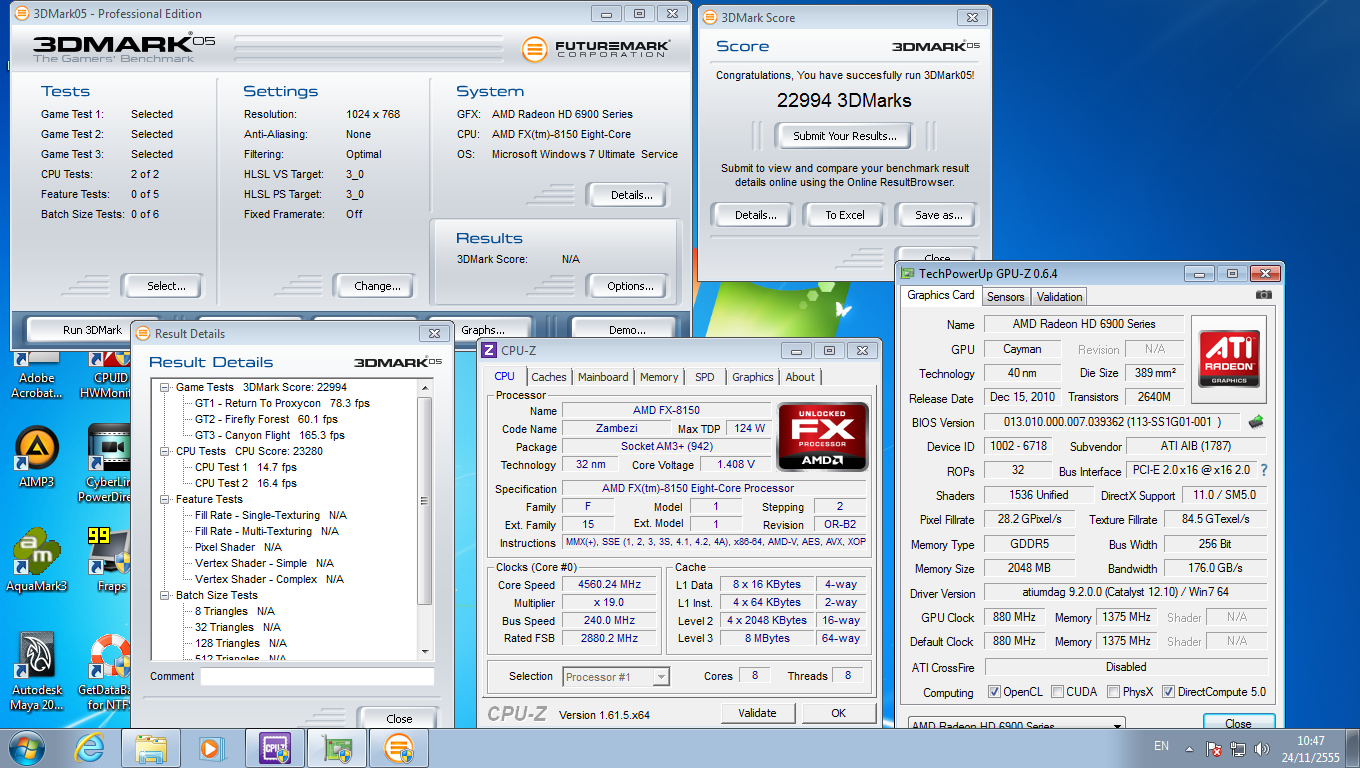Switch to GPU-Z via taskbar icon
This screenshot has width=1360, height=768.
coord(336,747)
